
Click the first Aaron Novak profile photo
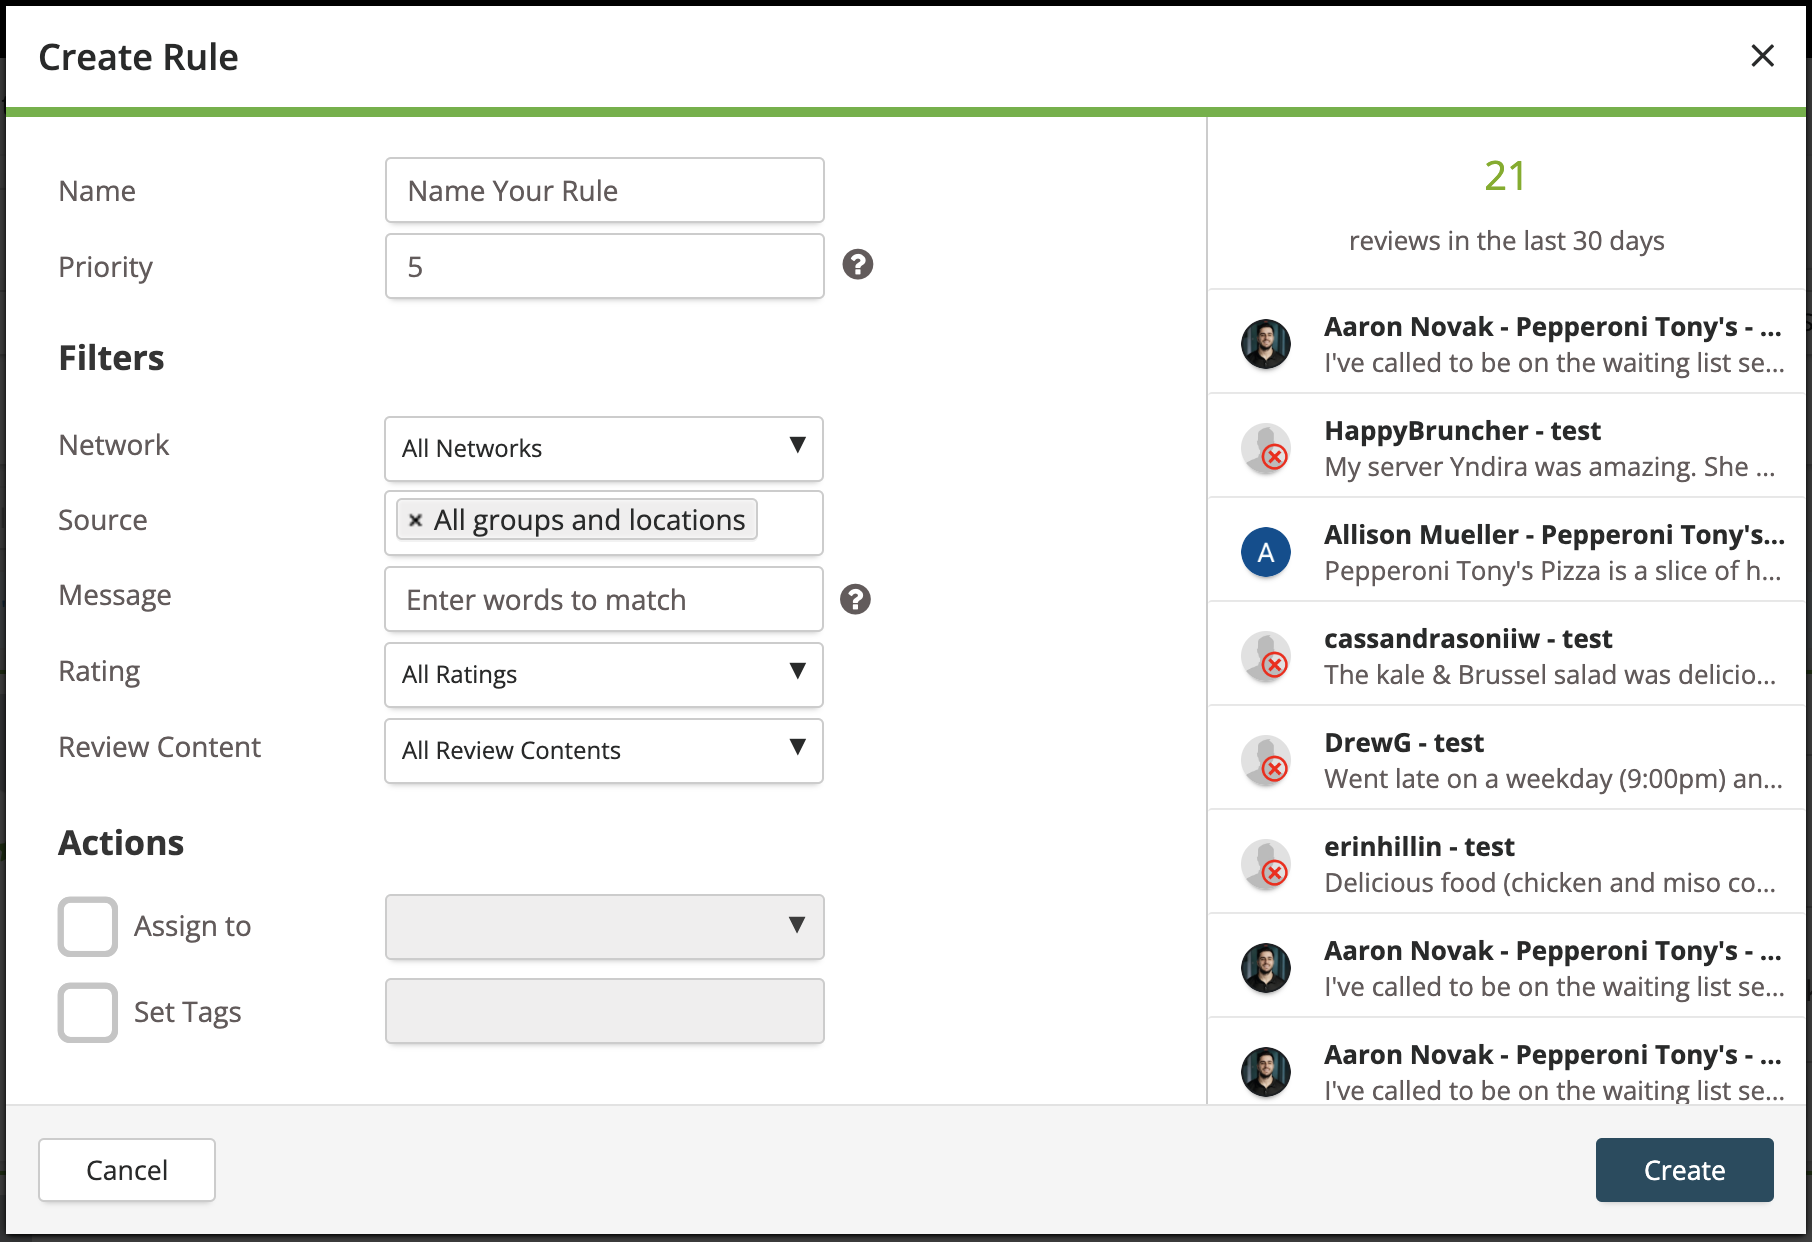pyautogui.click(x=1266, y=344)
